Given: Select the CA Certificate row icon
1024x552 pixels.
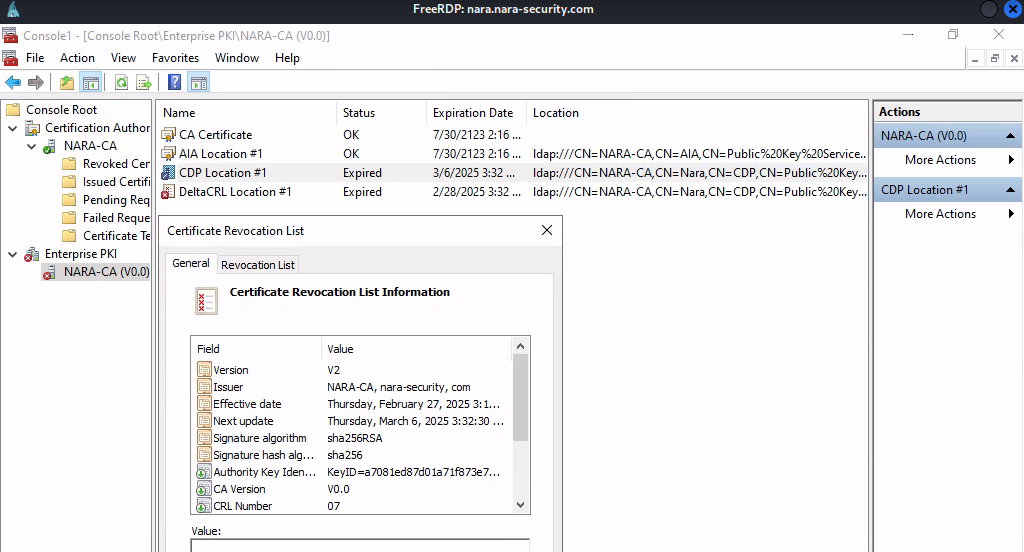Looking at the screenshot, I should click(x=168, y=135).
